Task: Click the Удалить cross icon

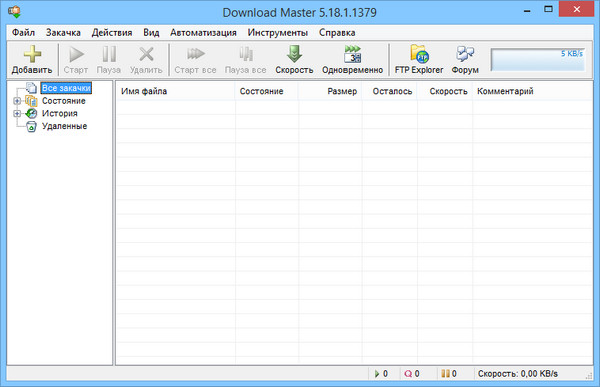Action: (146, 54)
